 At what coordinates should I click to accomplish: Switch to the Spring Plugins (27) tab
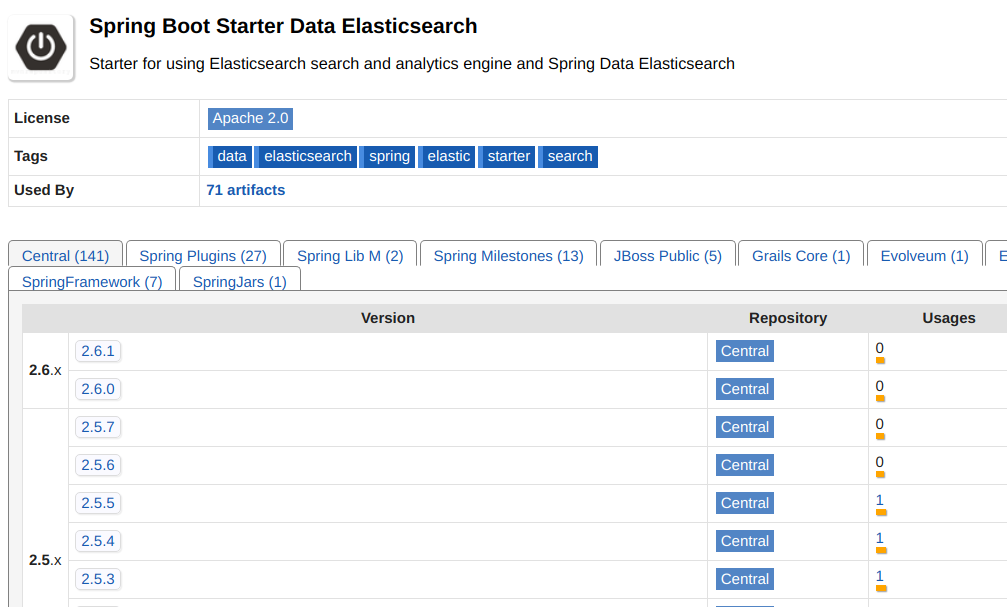click(203, 256)
